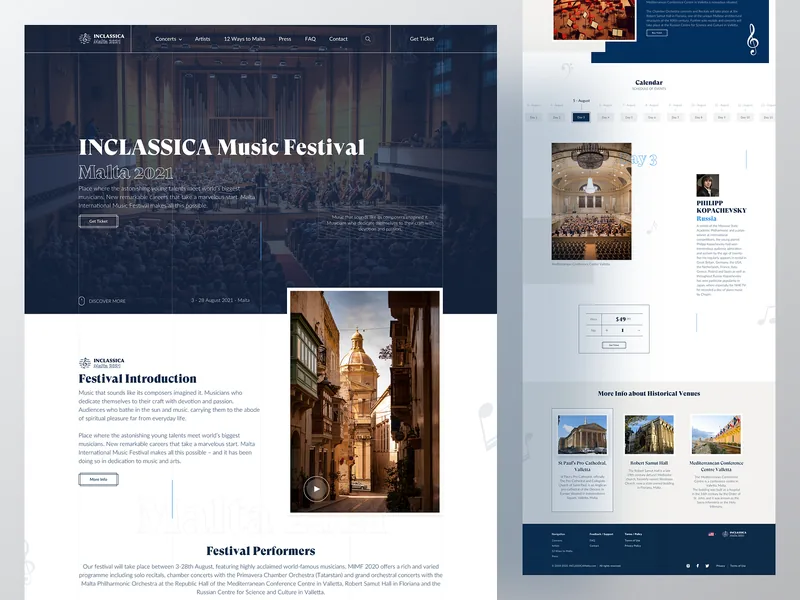Click the INCLASSICA logo above Festival Introduction

click(102, 363)
